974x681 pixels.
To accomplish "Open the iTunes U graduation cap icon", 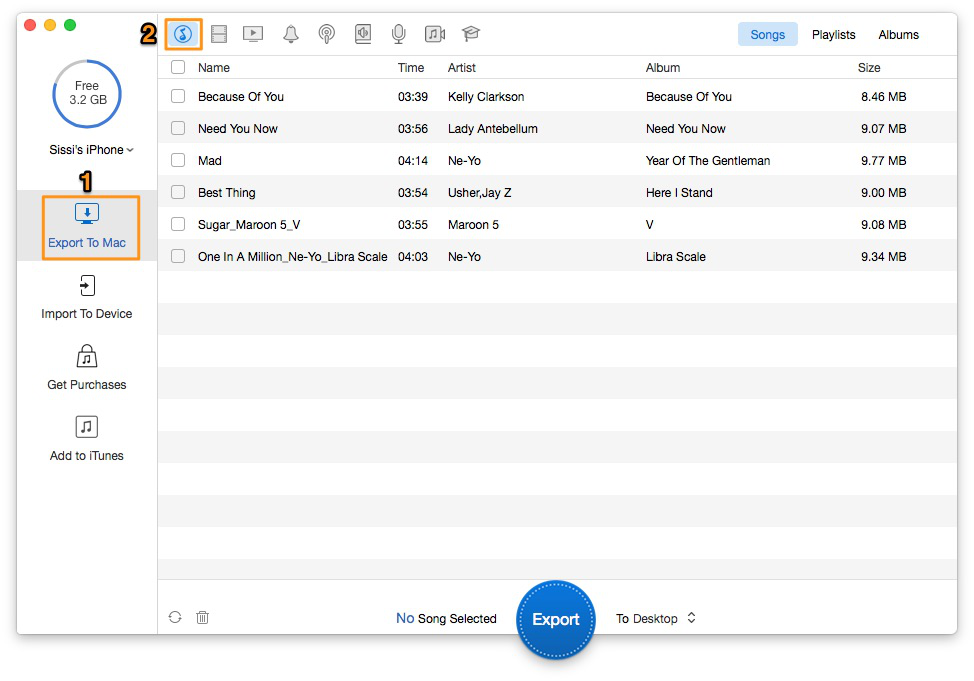I will 471,34.
